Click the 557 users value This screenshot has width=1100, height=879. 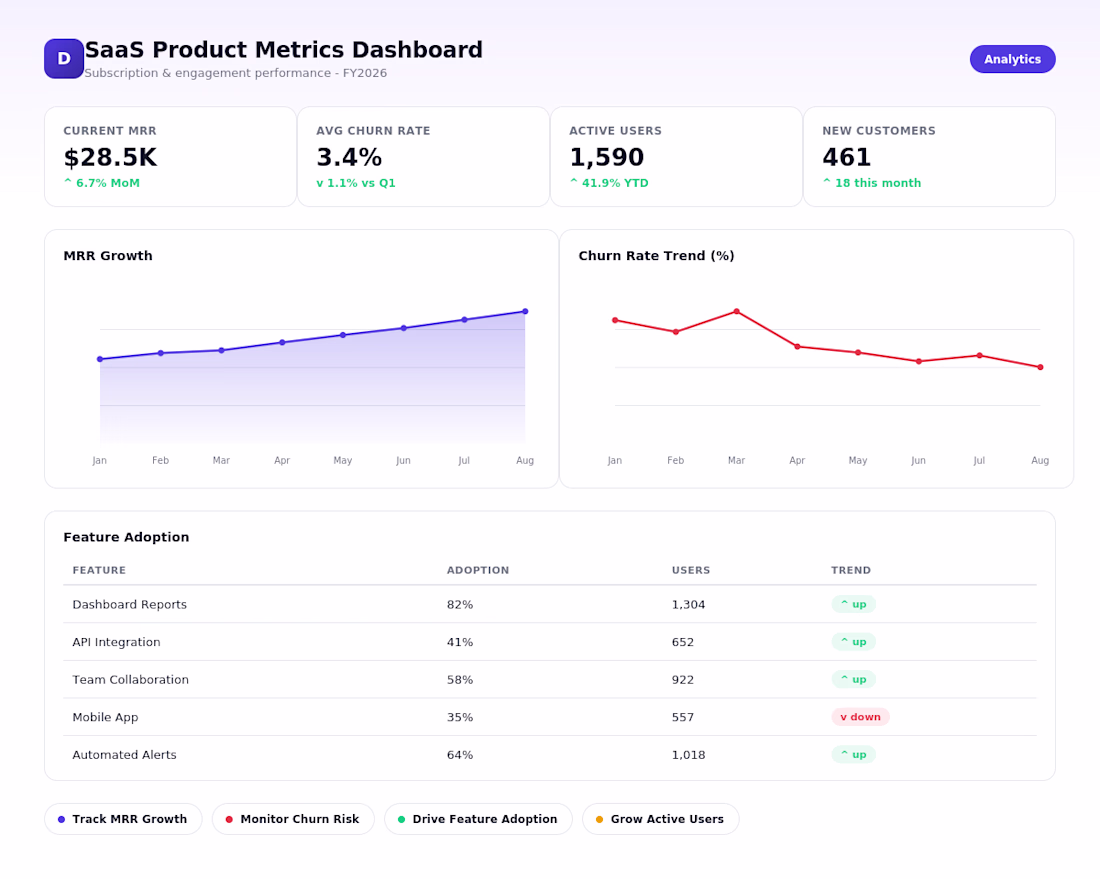[683, 717]
